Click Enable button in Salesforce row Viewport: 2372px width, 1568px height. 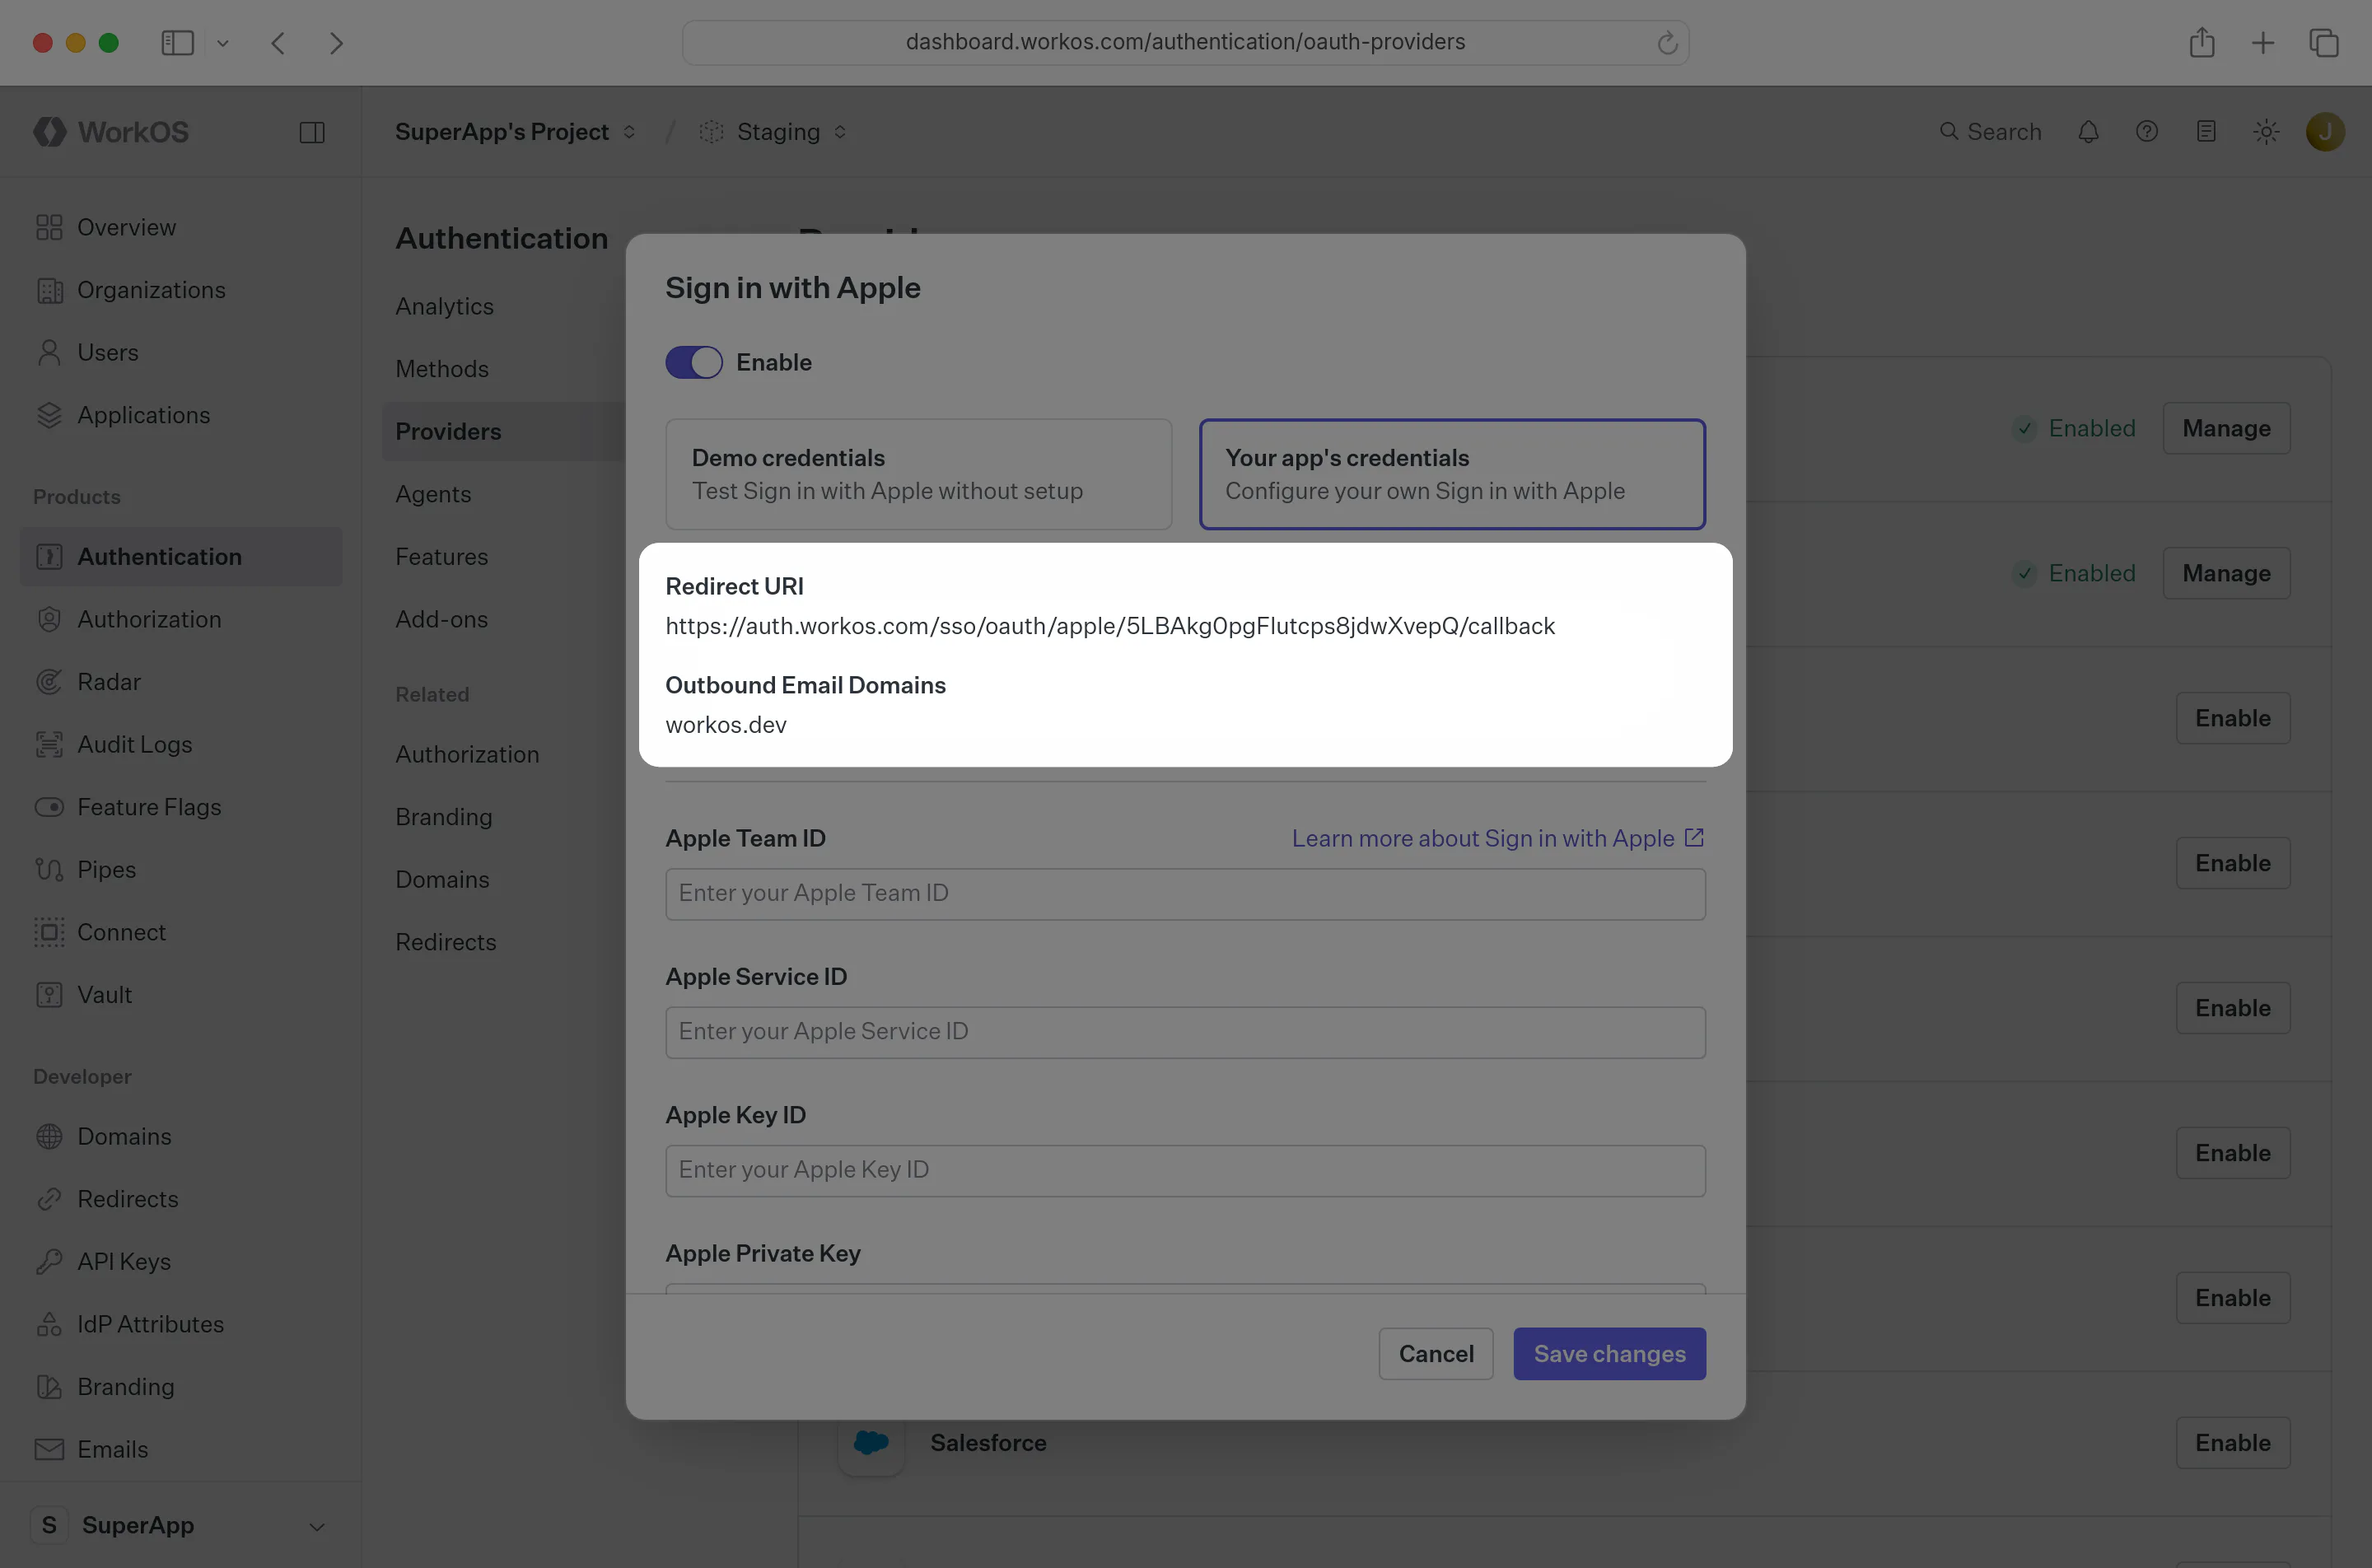tap(2232, 1442)
